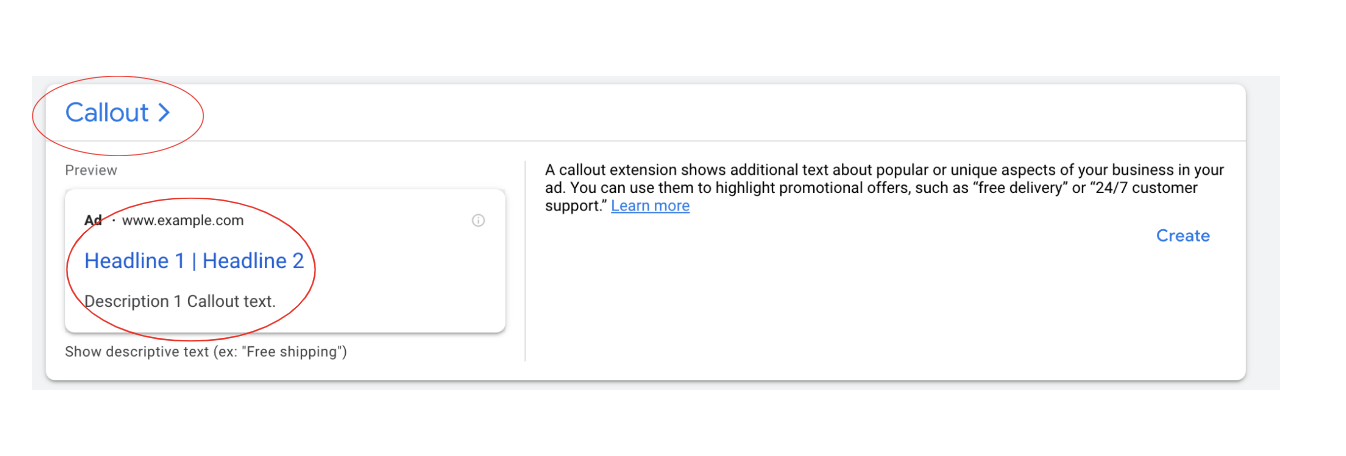Click the "Free shipping" example in caption
This screenshot has height=456, width=1346.
(x=300, y=352)
